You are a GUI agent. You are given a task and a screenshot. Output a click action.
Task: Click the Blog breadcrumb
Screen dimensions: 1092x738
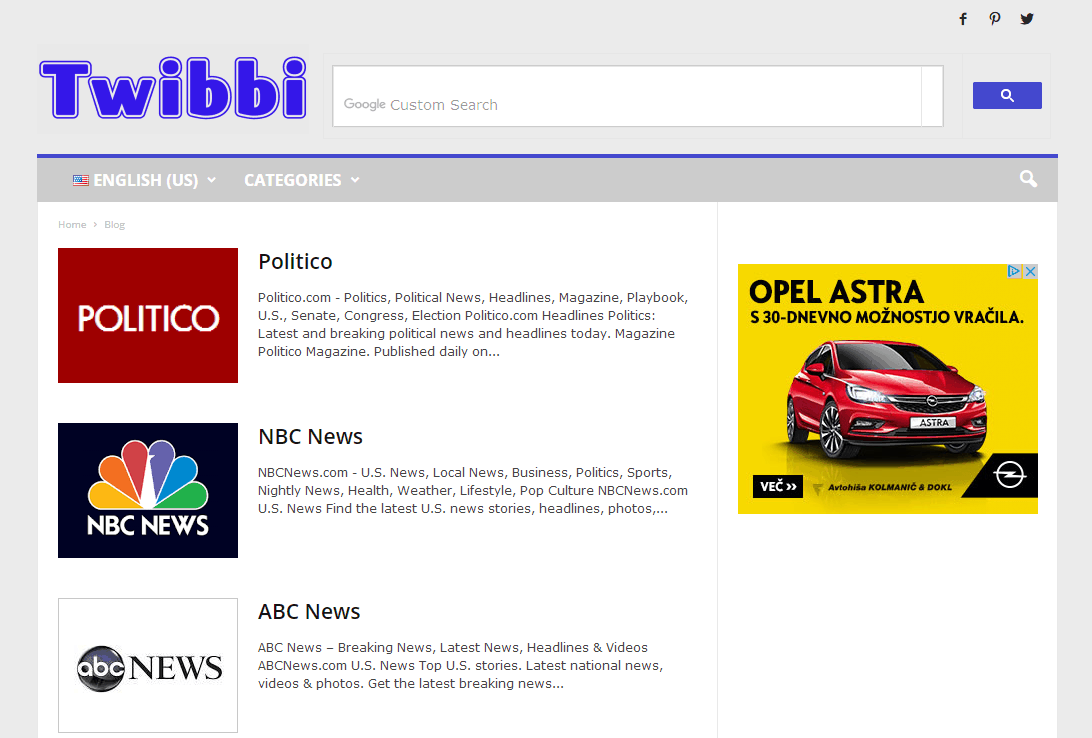pyautogui.click(x=114, y=224)
